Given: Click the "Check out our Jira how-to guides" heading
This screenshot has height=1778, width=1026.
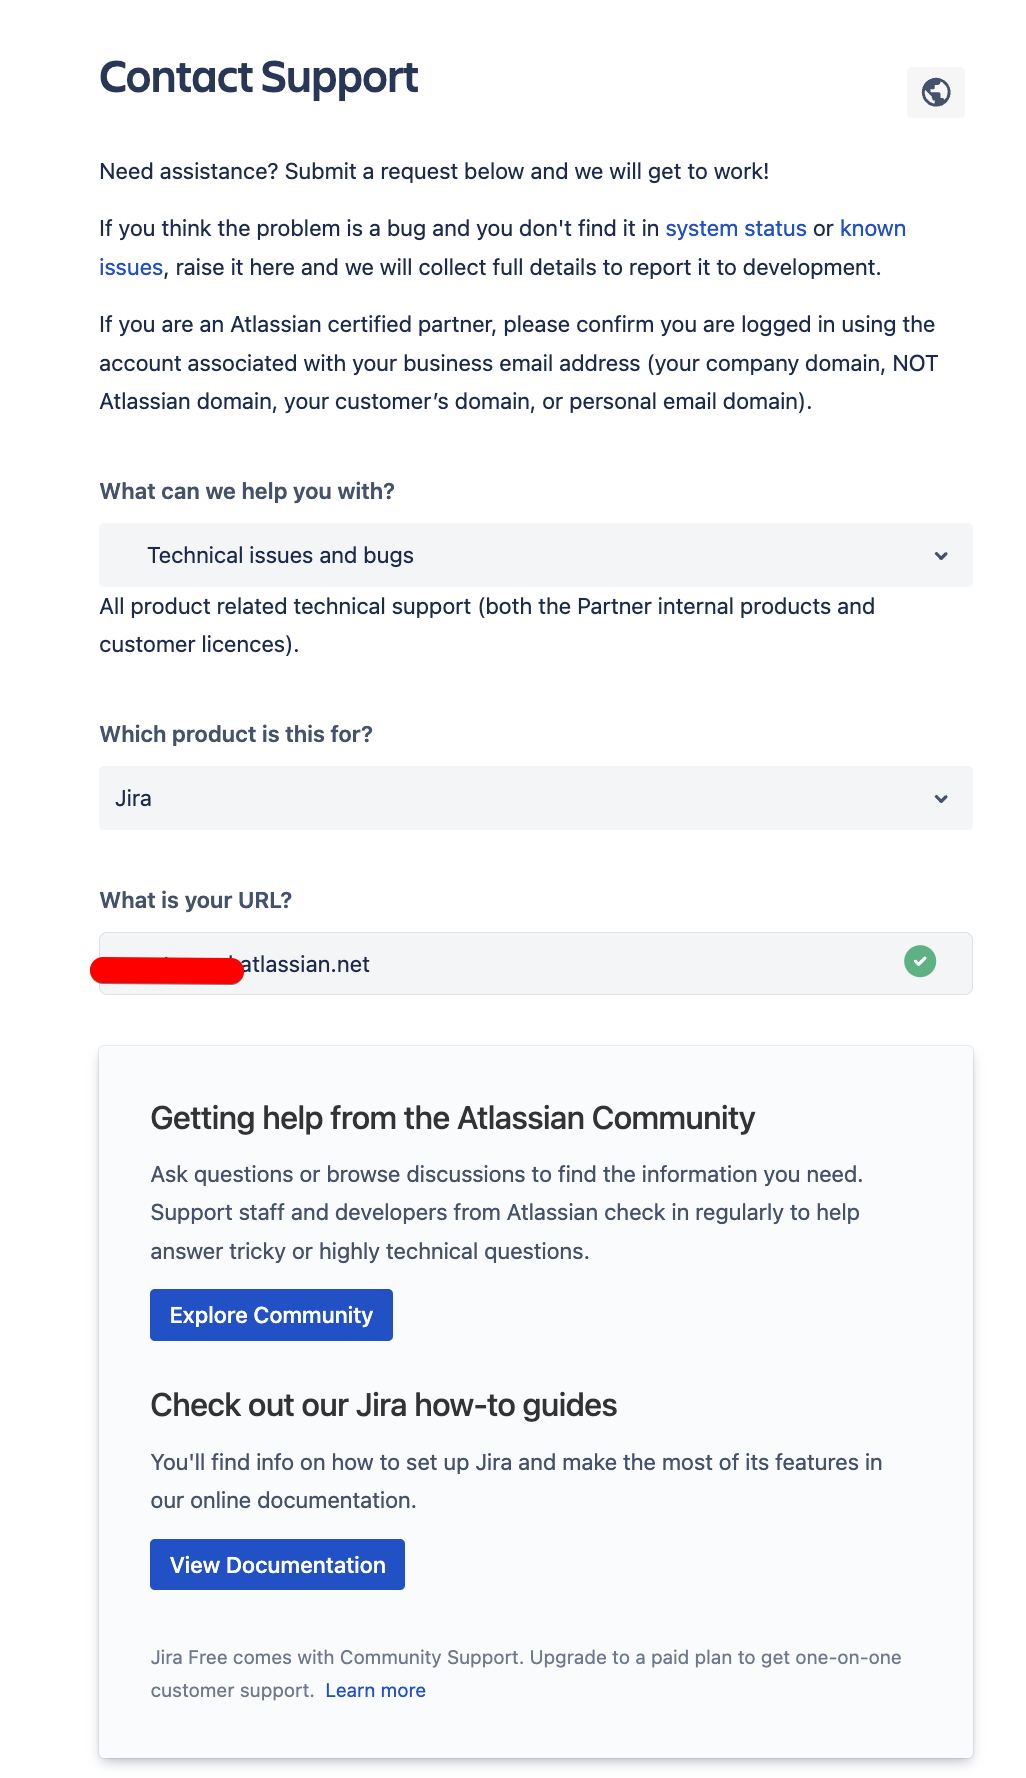Looking at the screenshot, I should [x=383, y=1405].
